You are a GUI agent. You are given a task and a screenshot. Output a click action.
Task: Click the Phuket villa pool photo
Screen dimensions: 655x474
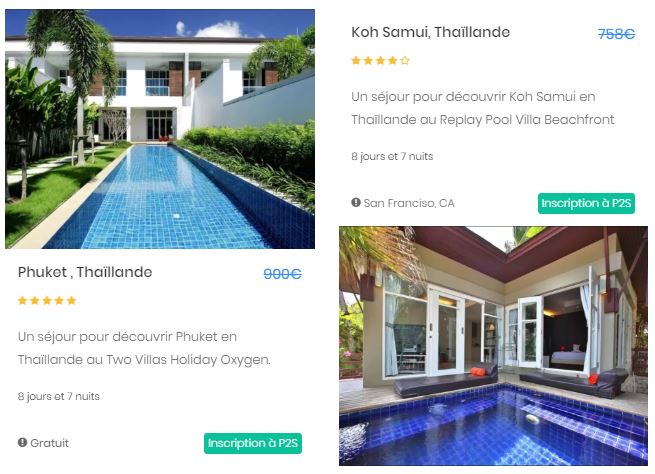pos(160,129)
